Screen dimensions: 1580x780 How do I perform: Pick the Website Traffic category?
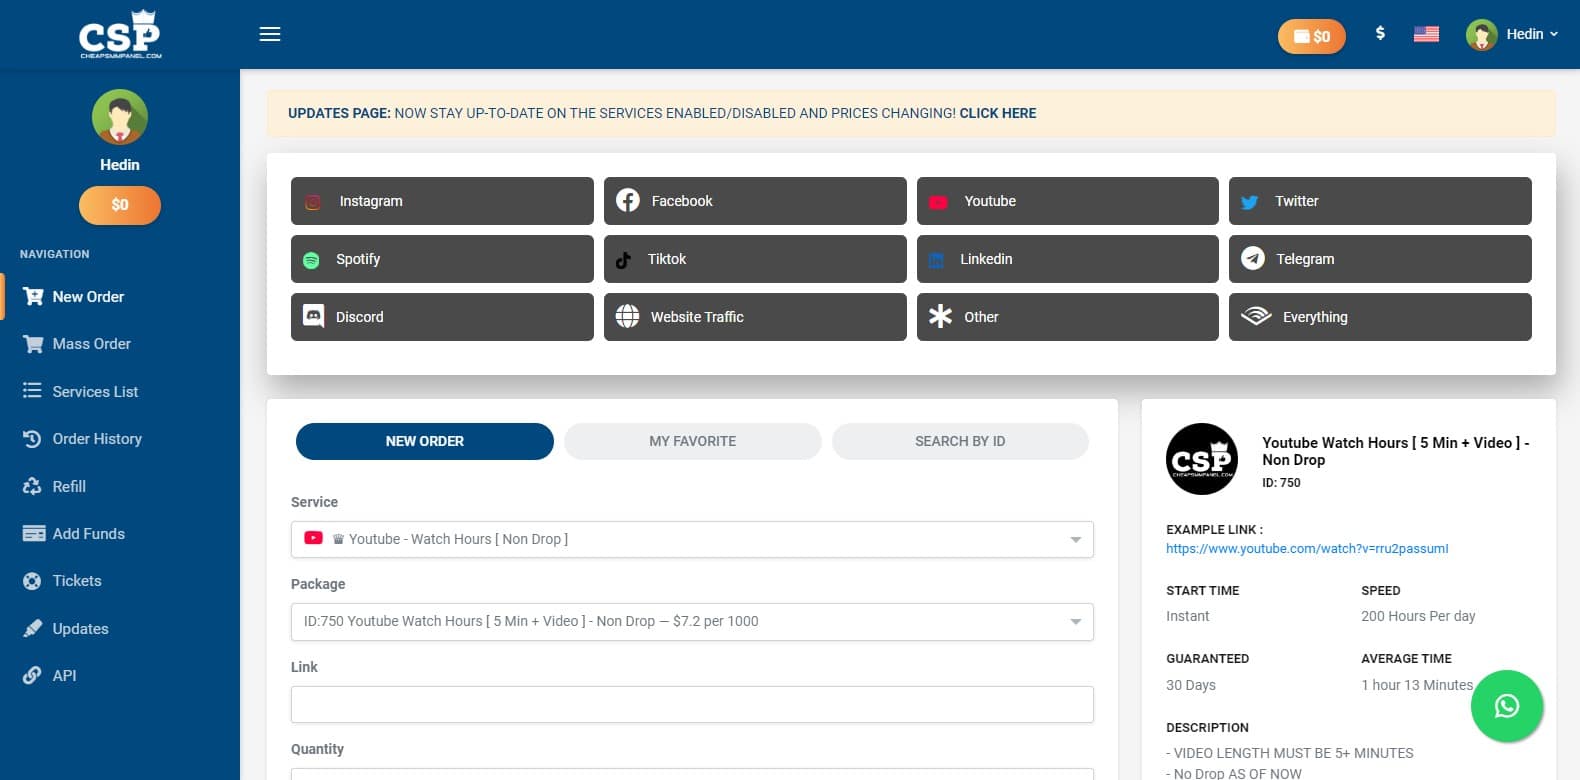pos(754,317)
